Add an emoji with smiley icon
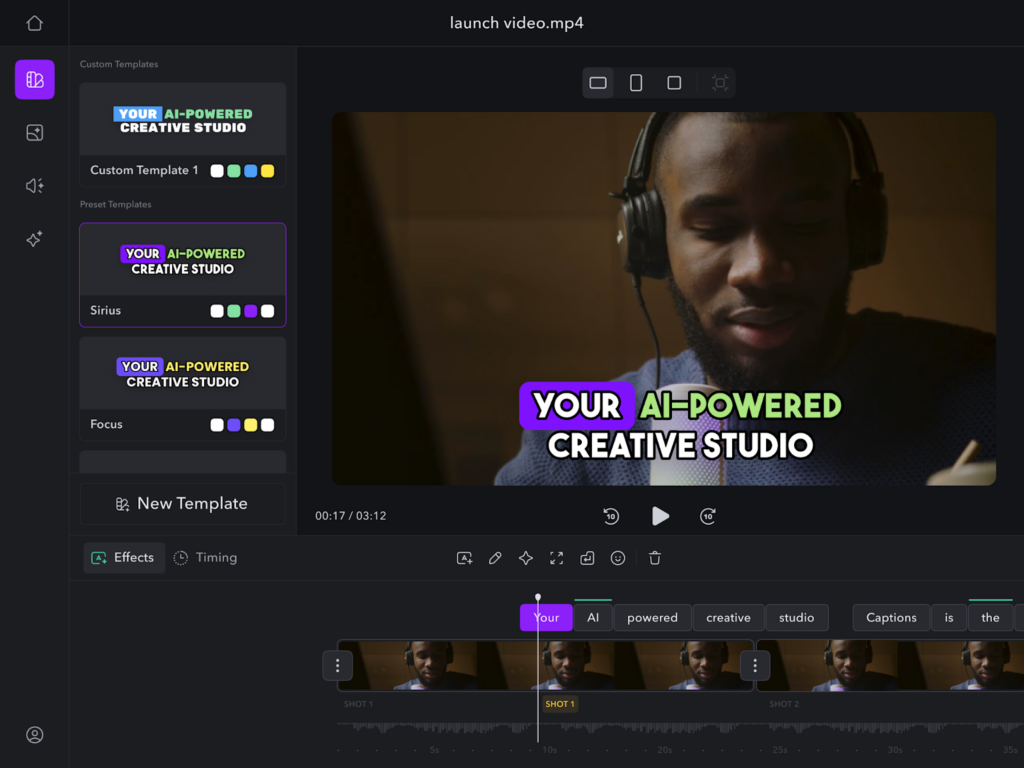This screenshot has width=1024, height=768. pos(618,558)
